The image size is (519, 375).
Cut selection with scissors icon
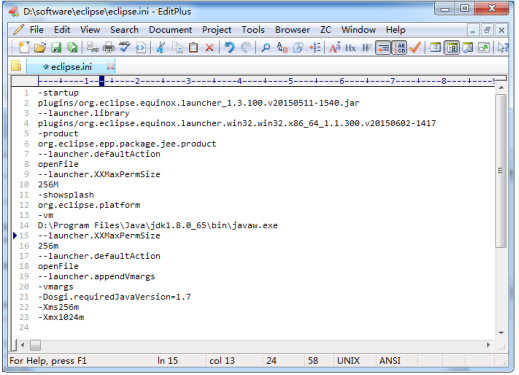(x=161, y=48)
